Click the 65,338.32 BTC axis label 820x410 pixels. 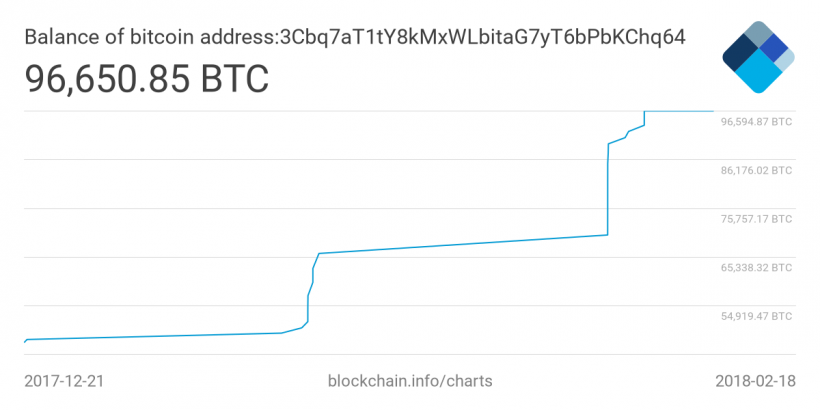click(756, 268)
